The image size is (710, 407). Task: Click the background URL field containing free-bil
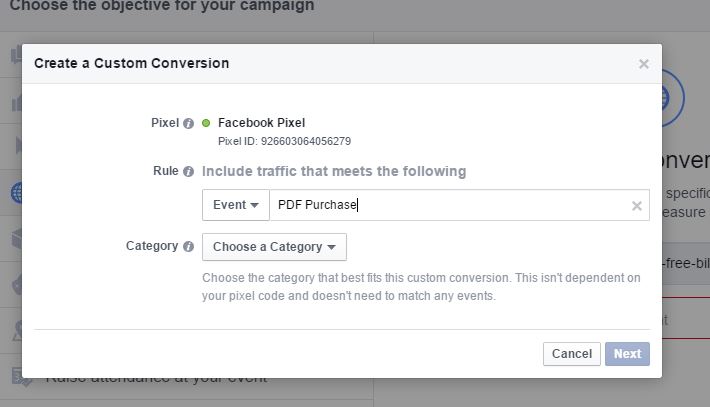click(686, 263)
